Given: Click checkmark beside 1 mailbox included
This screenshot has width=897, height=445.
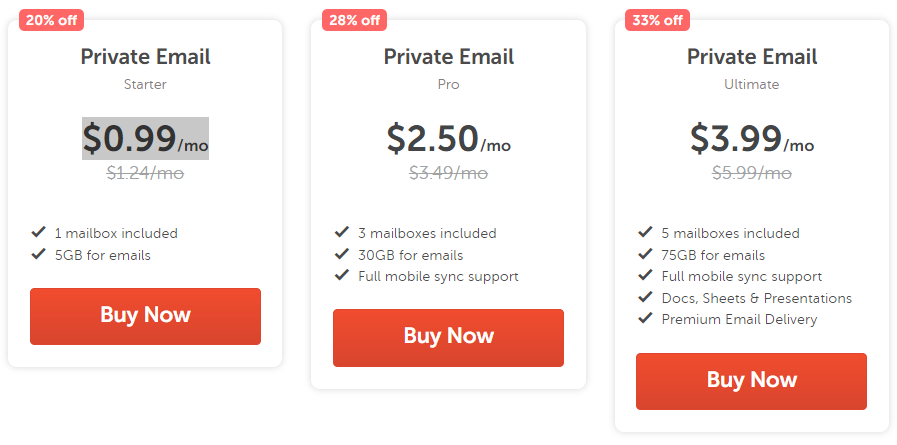Looking at the screenshot, I should 39,233.
